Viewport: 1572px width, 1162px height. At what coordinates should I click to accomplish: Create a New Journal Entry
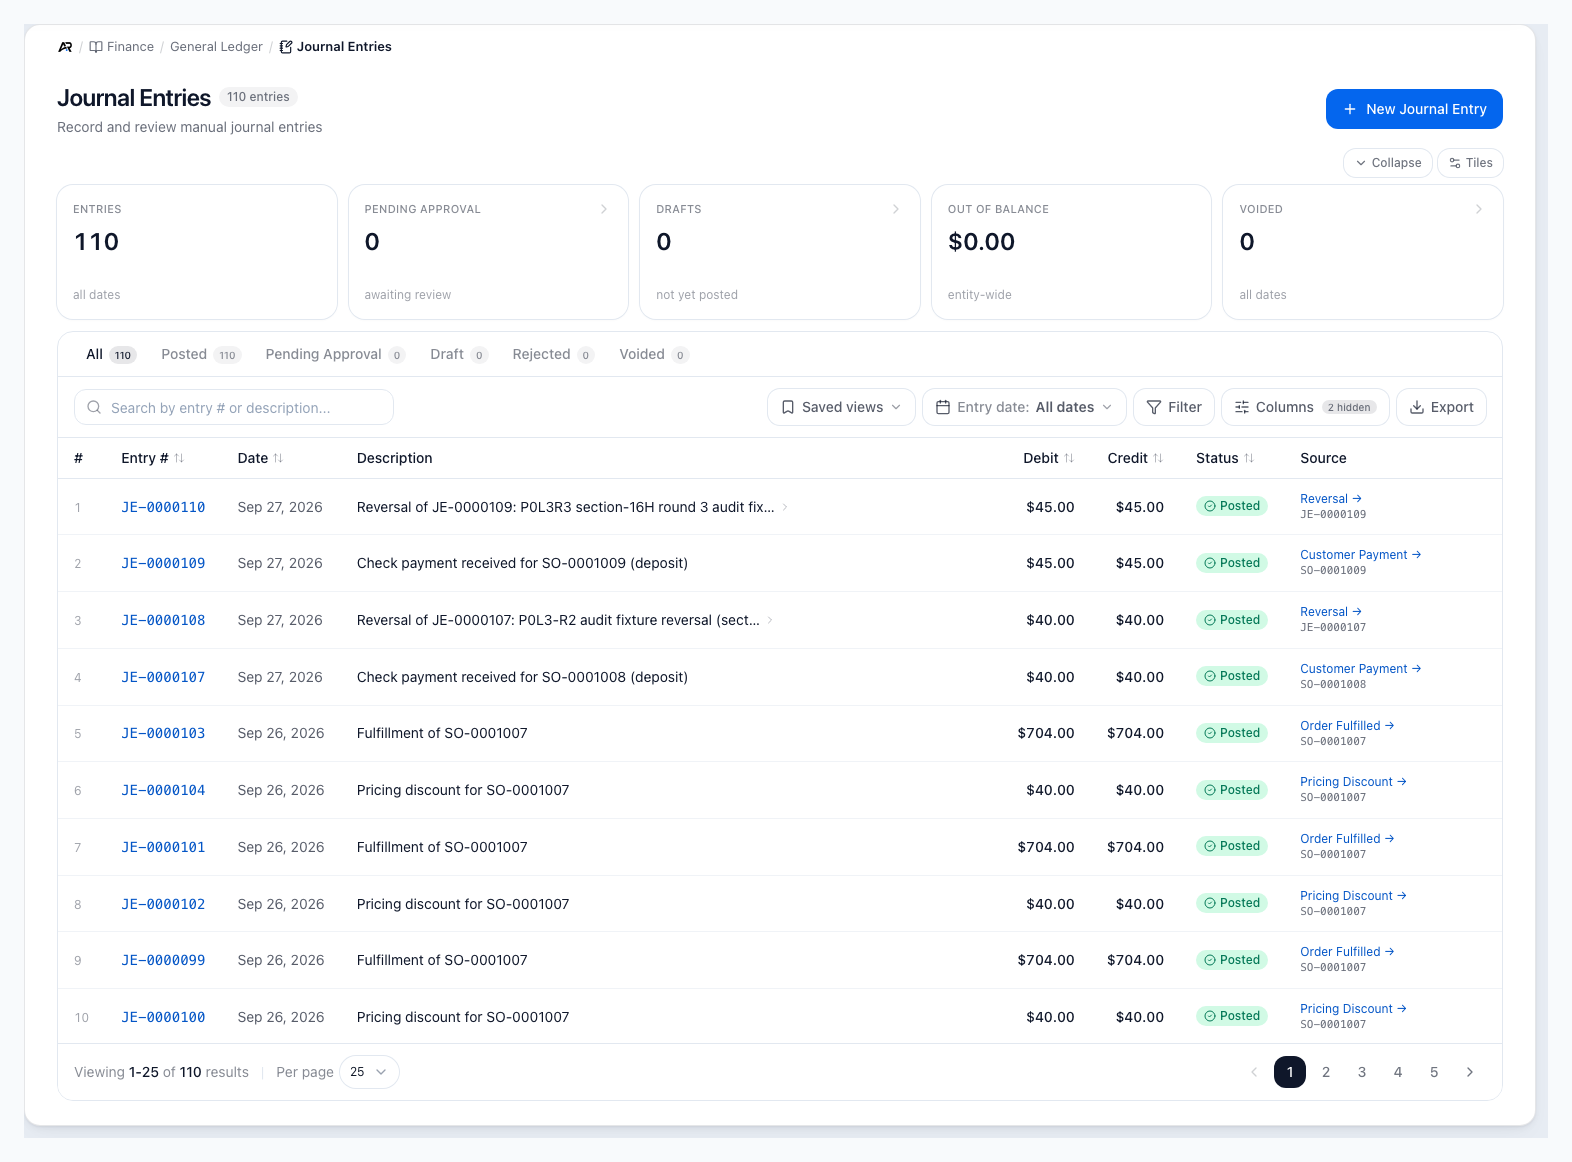1414,109
